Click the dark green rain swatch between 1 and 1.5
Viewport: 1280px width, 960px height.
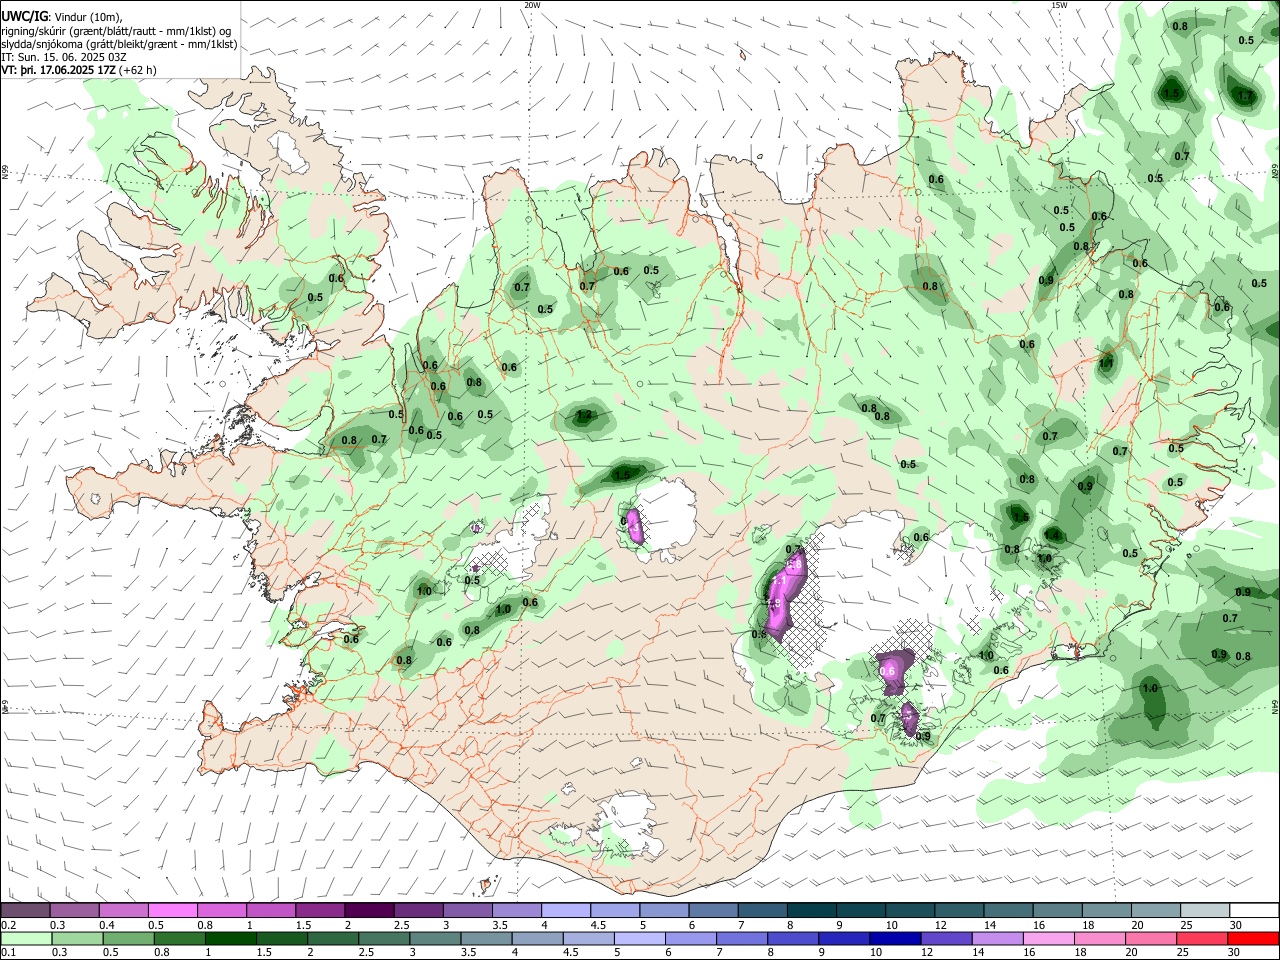coord(230,939)
